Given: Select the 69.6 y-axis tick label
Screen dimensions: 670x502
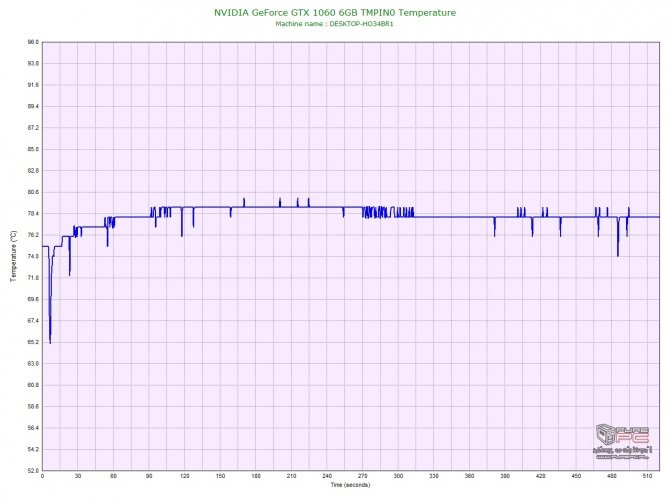Looking at the screenshot, I should click(x=33, y=299).
